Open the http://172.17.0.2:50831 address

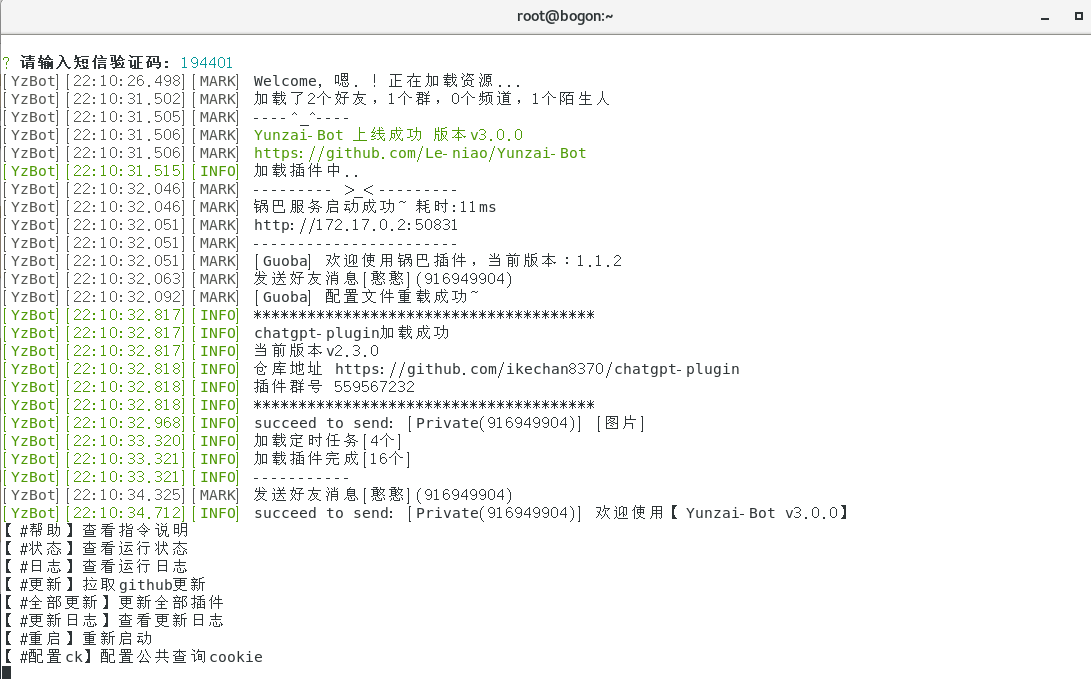(356, 225)
